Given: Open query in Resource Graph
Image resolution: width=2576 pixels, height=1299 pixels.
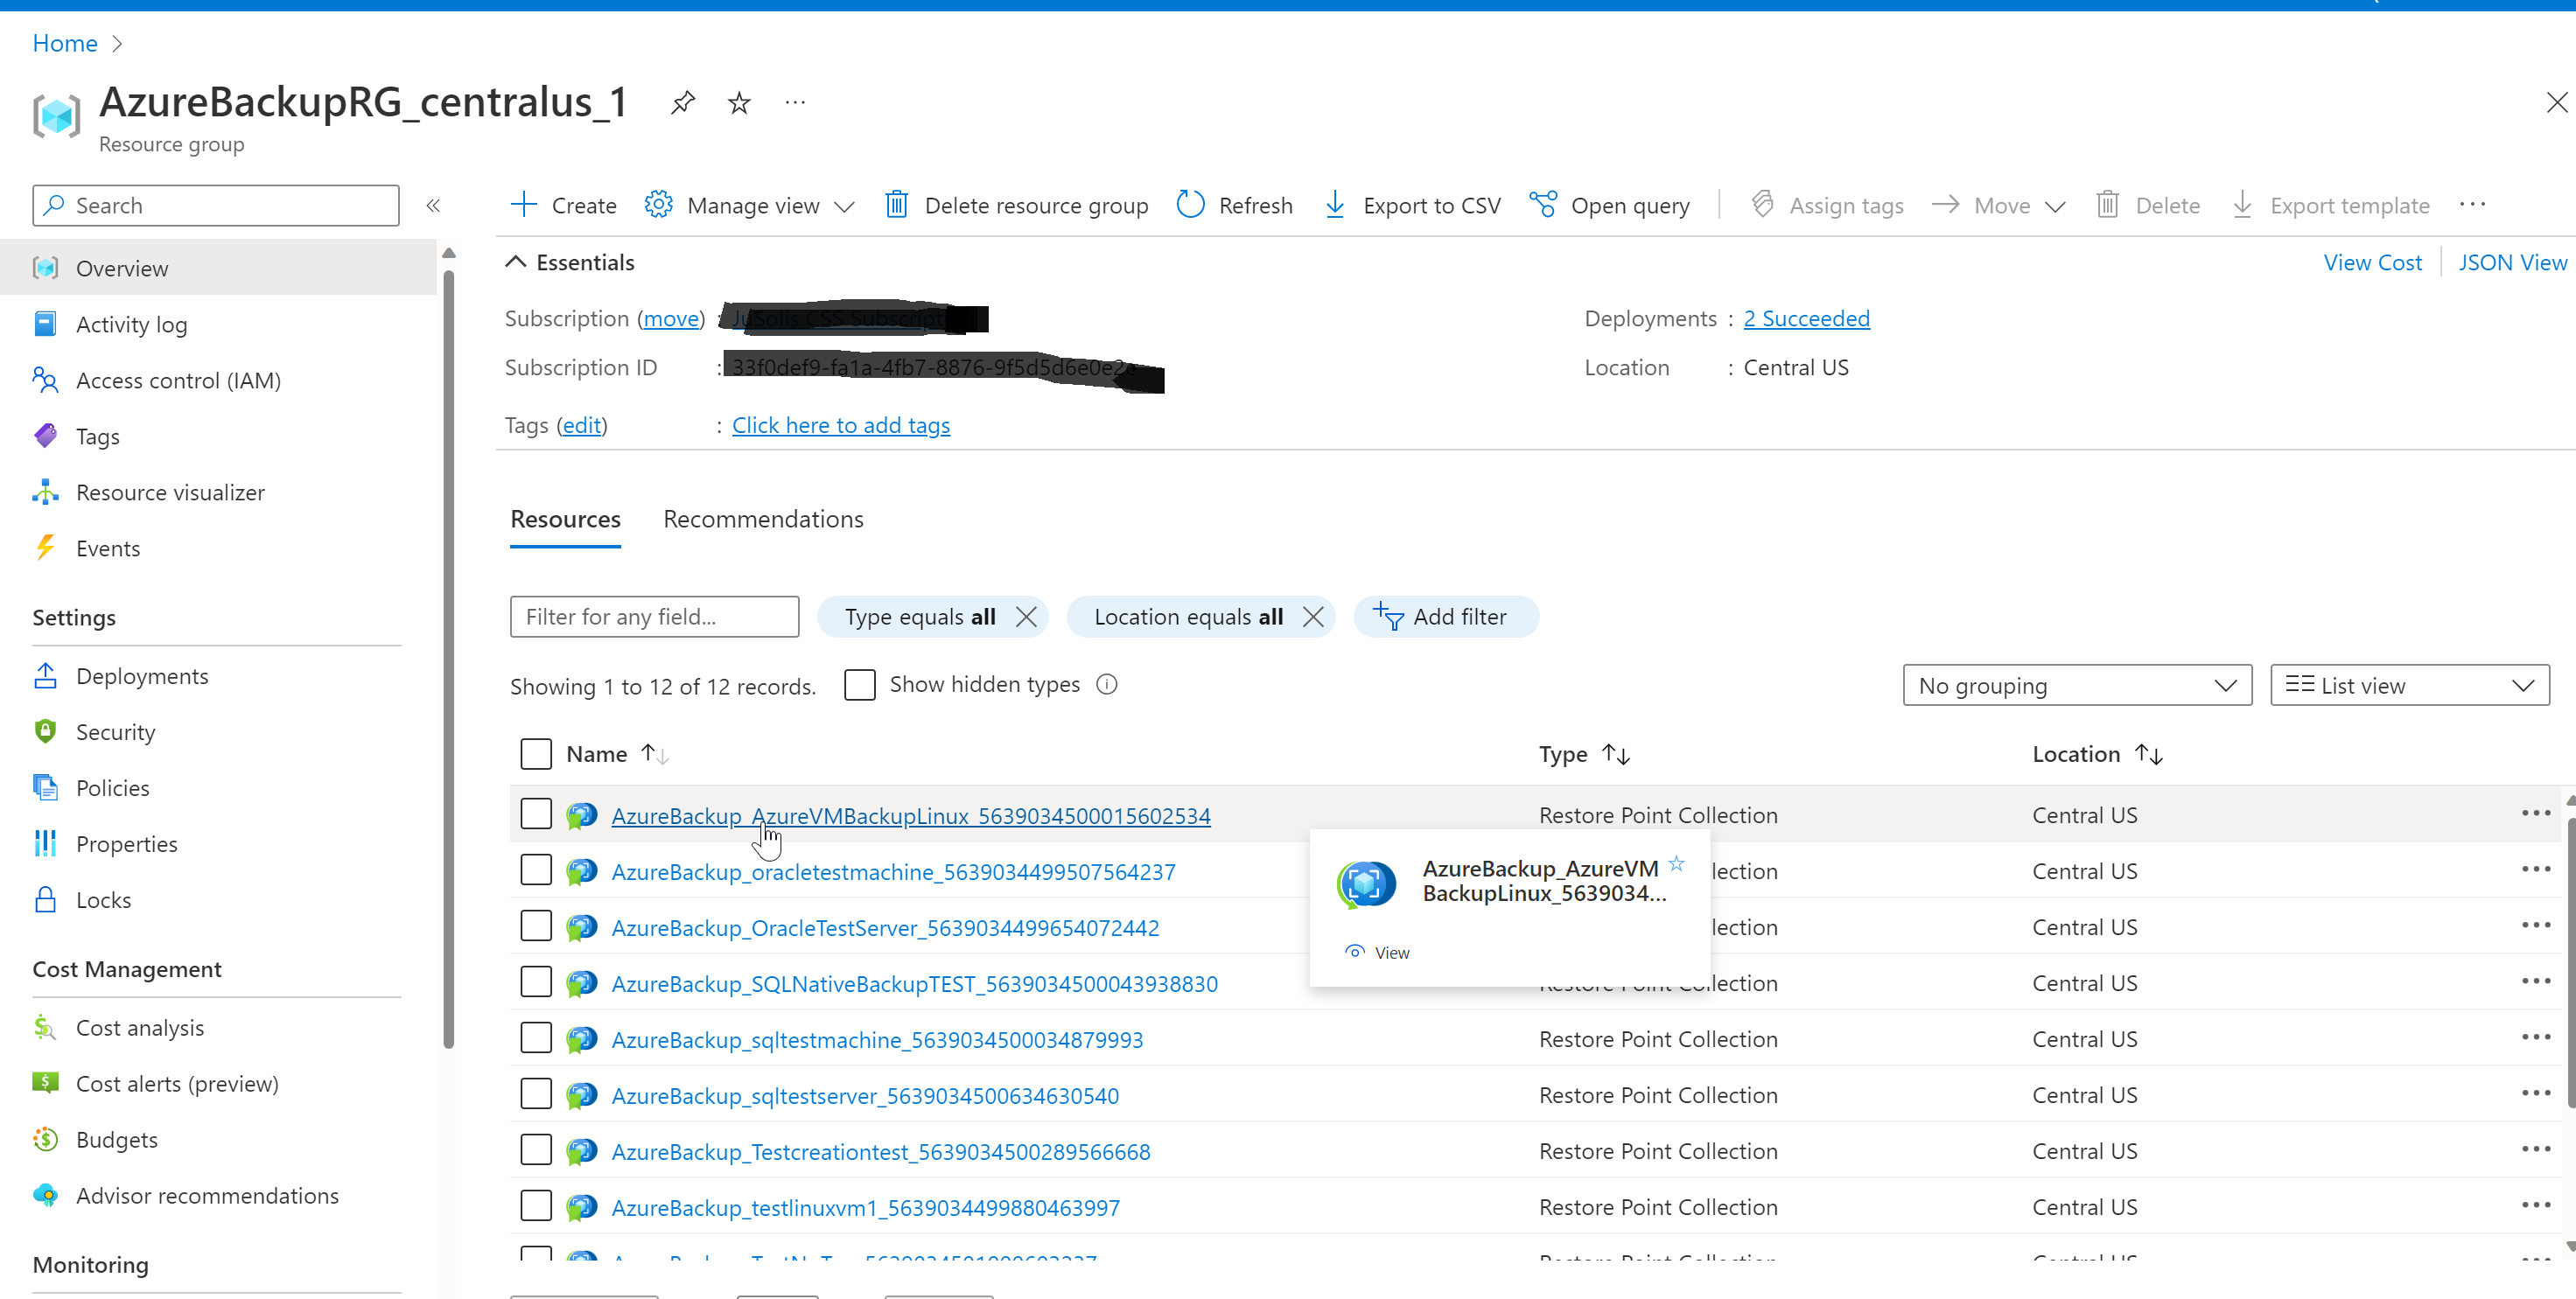Looking at the screenshot, I should point(1609,205).
